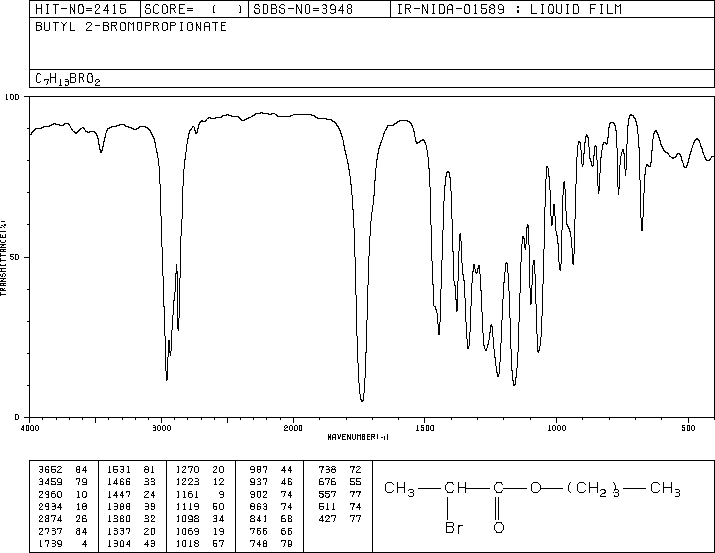Click the Br atom in structure diagram
Screen dimensions: 715x553
454,528
